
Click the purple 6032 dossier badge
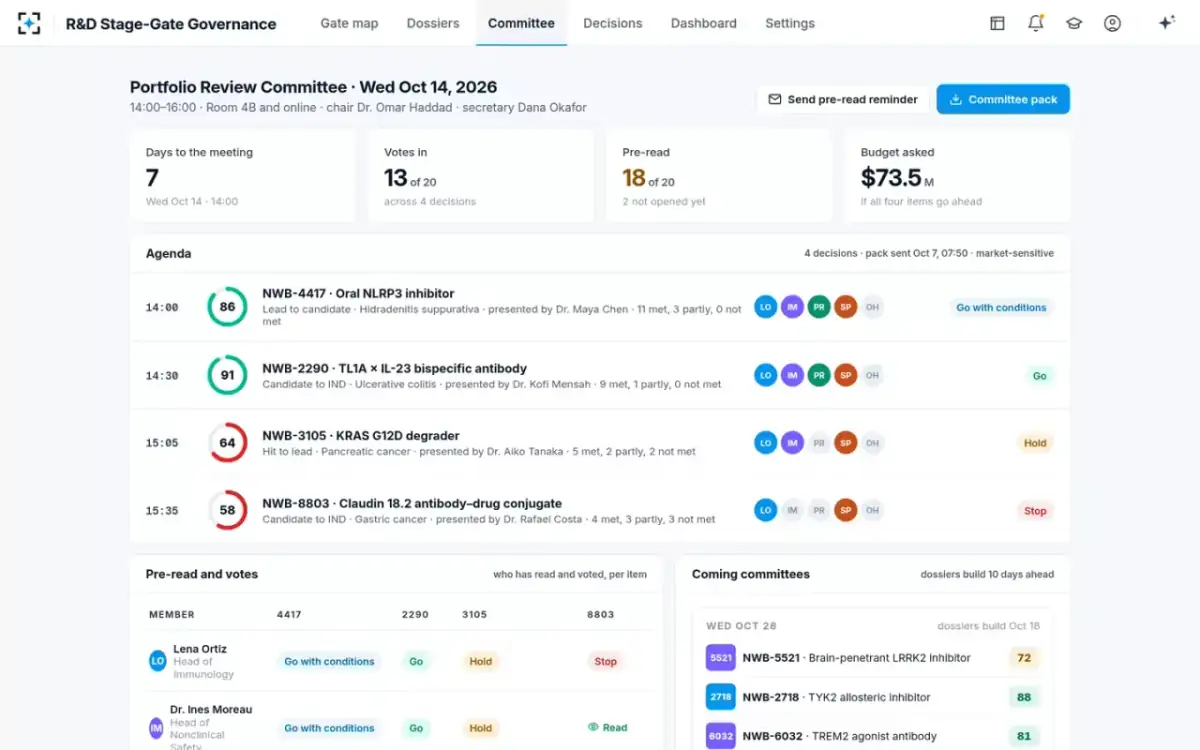pyautogui.click(x=721, y=736)
